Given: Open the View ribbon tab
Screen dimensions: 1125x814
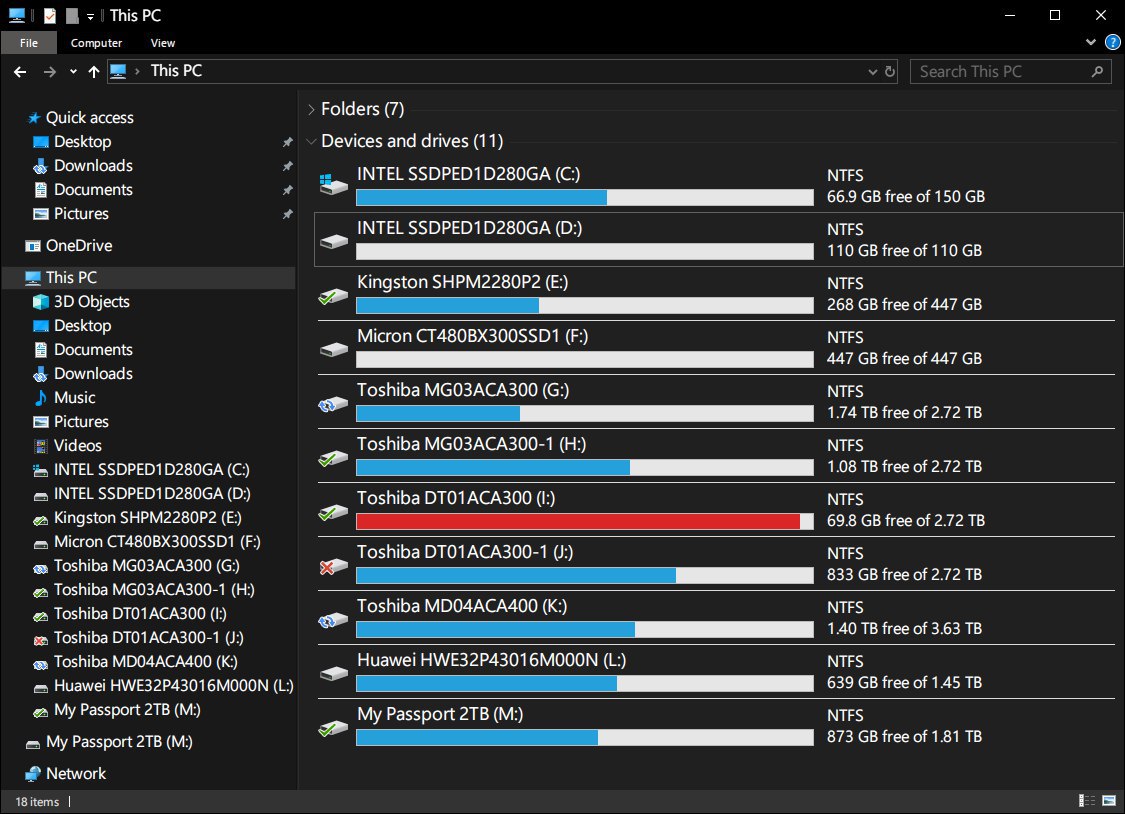Looking at the screenshot, I should click(x=163, y=43).
